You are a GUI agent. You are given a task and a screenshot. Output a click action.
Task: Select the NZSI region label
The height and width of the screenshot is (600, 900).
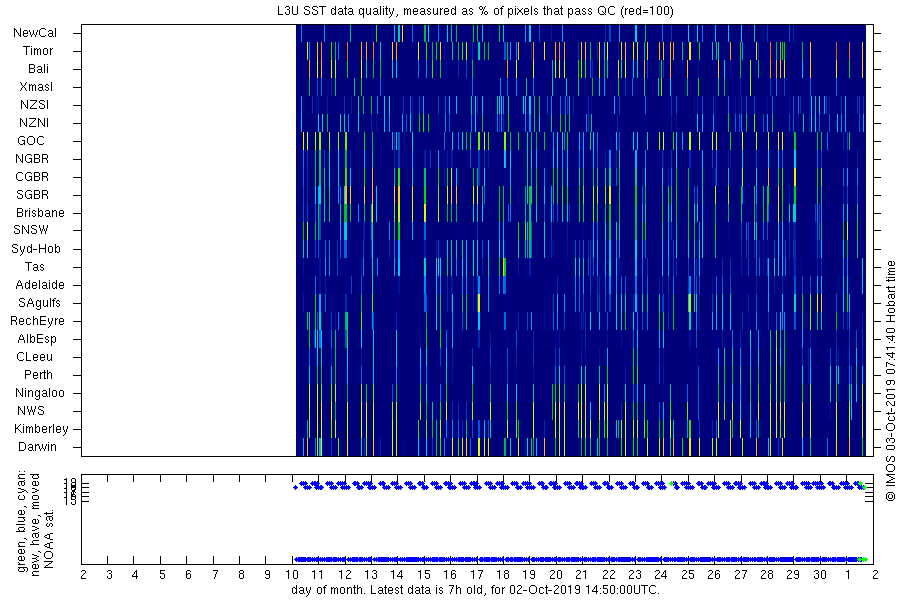click(x=34, y=105)
